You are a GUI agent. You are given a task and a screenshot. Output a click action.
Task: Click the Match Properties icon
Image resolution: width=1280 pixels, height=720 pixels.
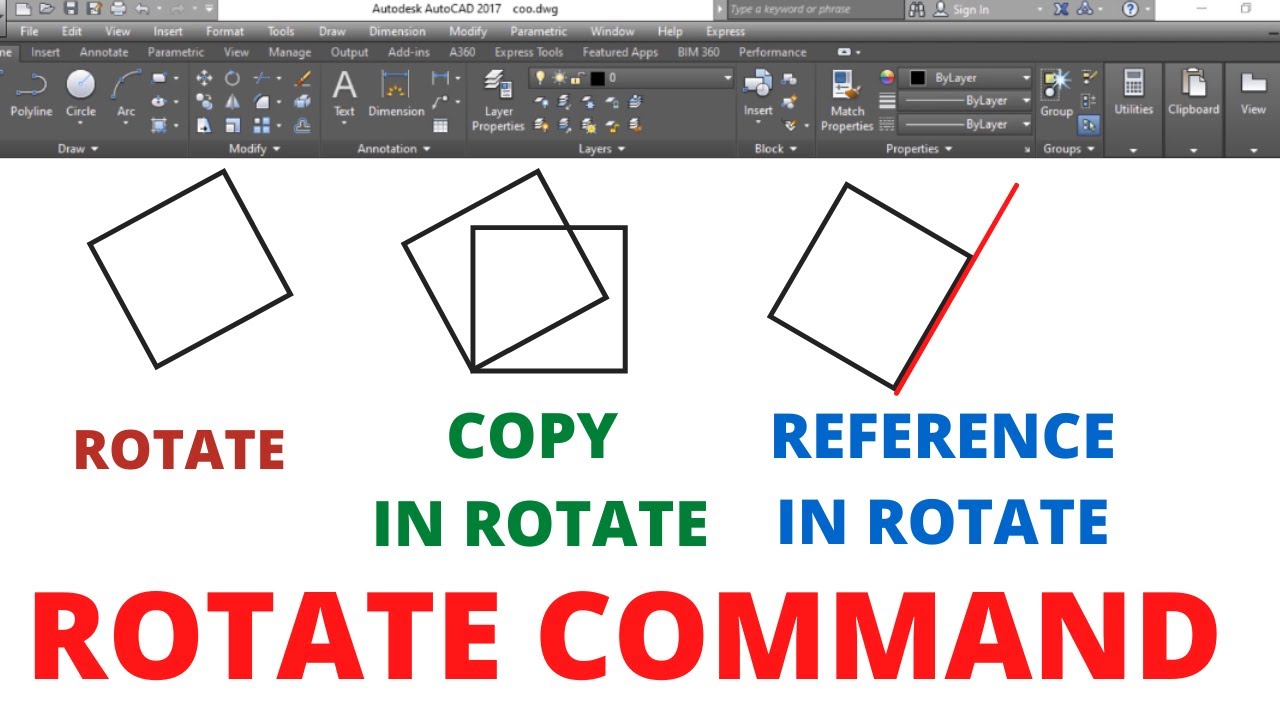tap(847, 101)
